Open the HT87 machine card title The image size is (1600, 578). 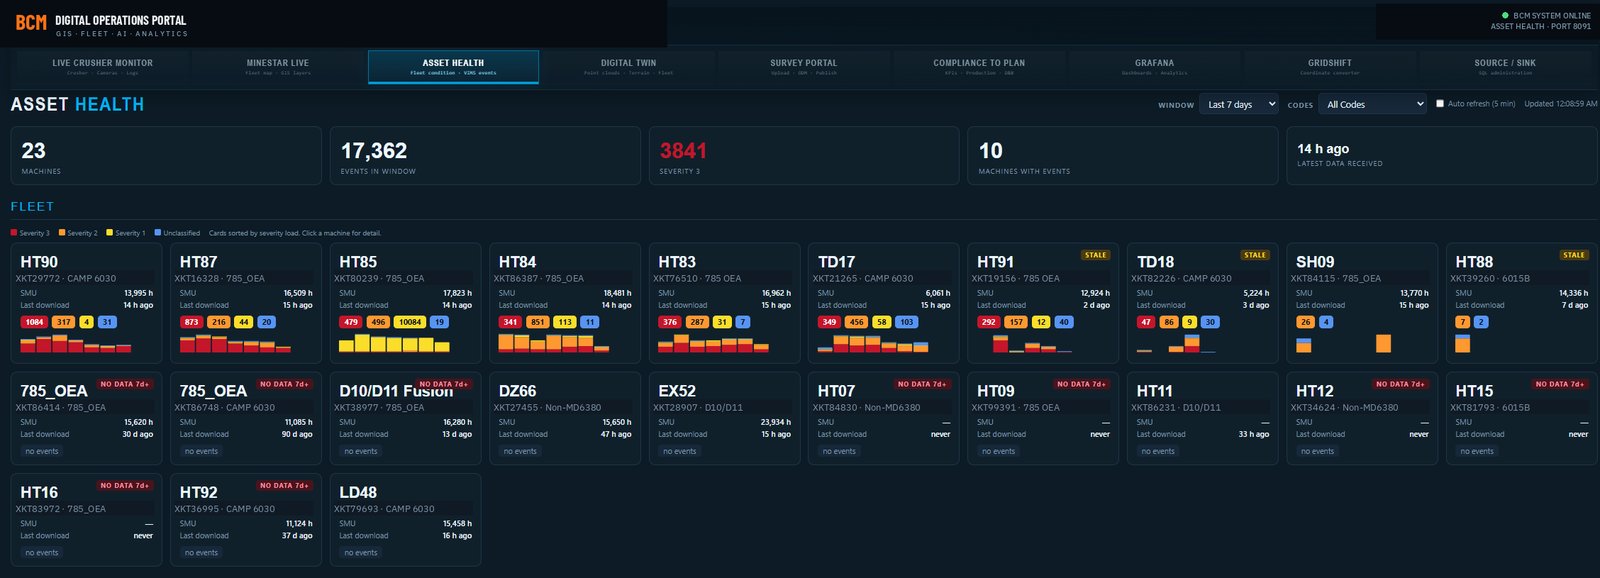pyautogui.click(x=198, y=262)
